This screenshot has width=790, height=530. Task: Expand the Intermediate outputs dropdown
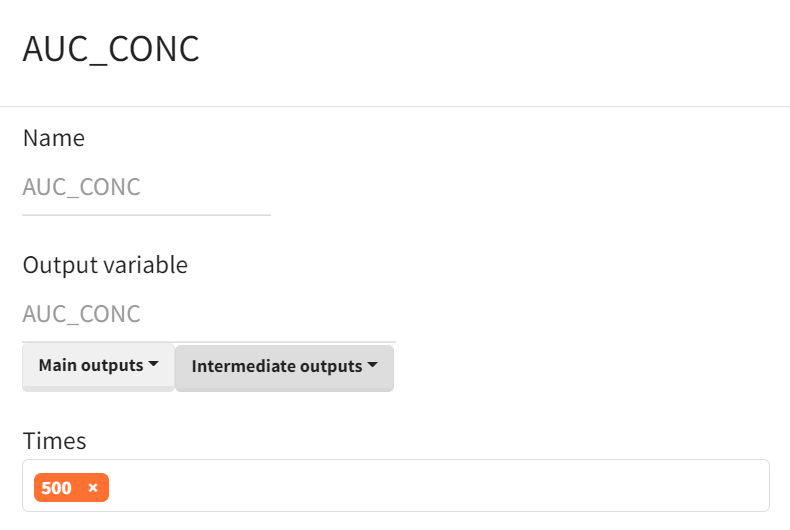284,367
